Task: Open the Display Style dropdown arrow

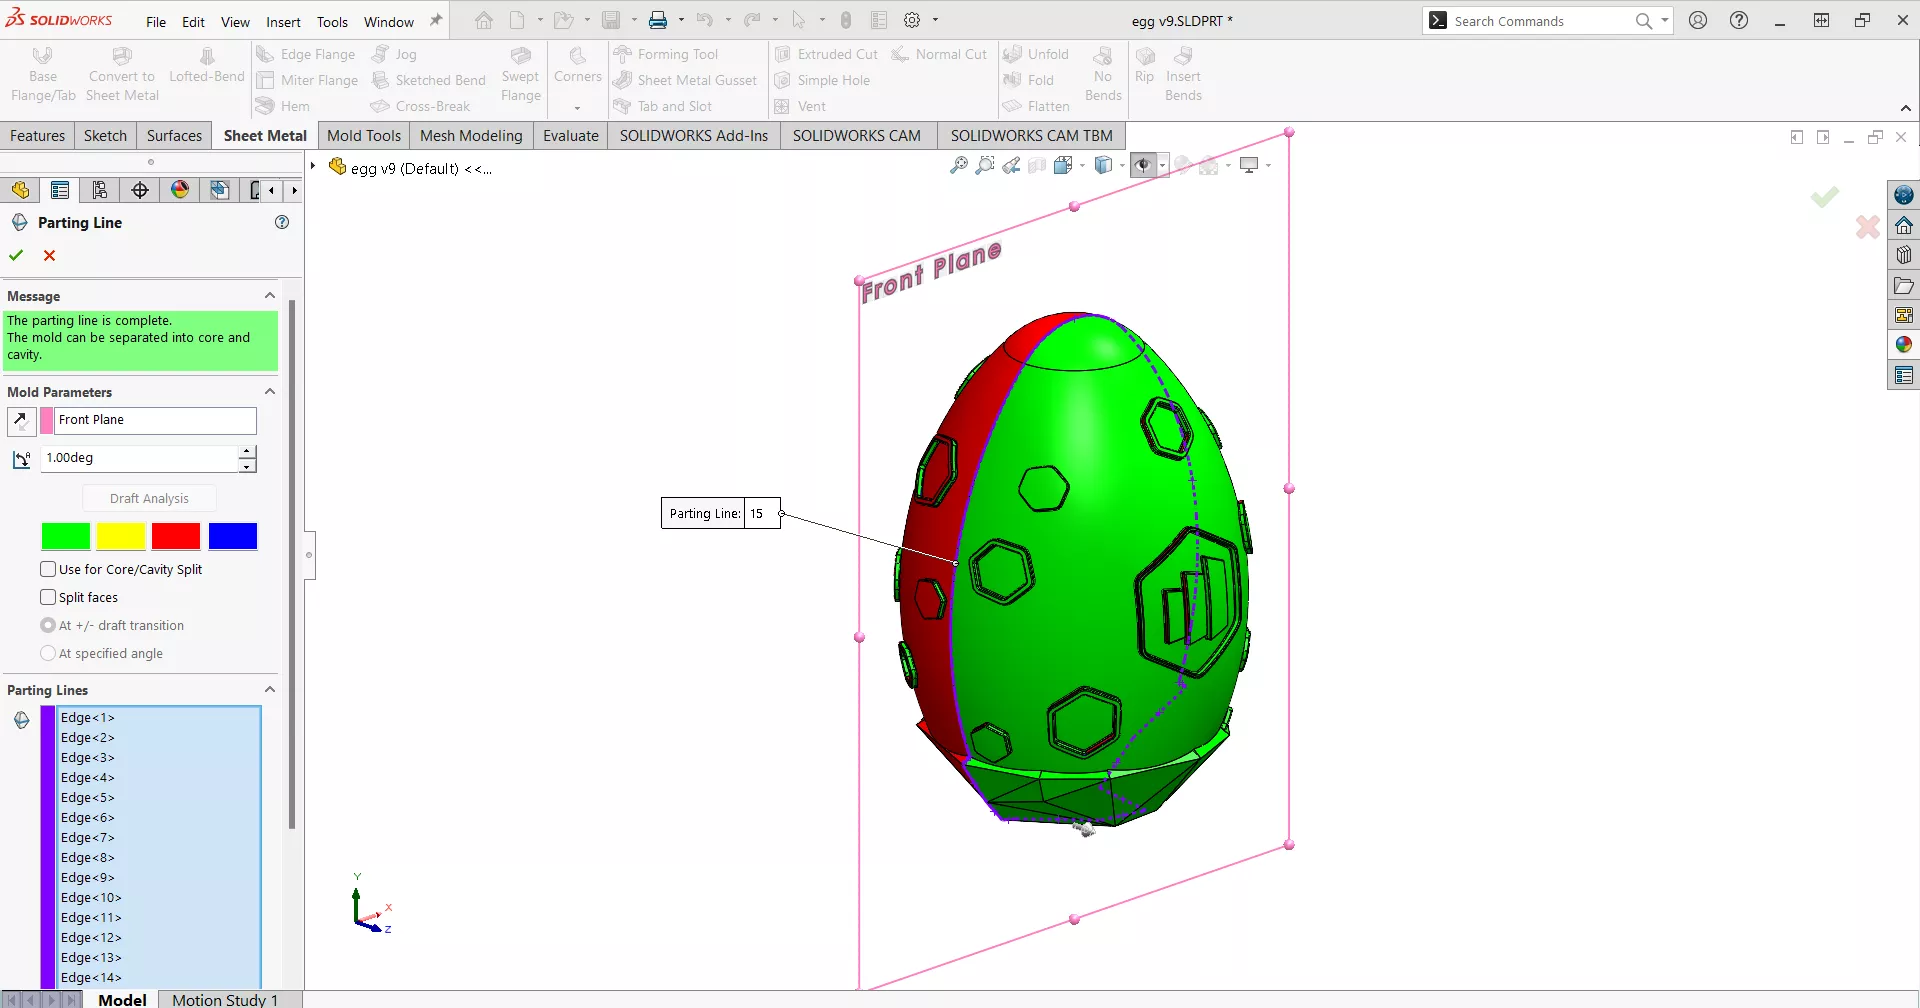Action: pos(1122,165)
